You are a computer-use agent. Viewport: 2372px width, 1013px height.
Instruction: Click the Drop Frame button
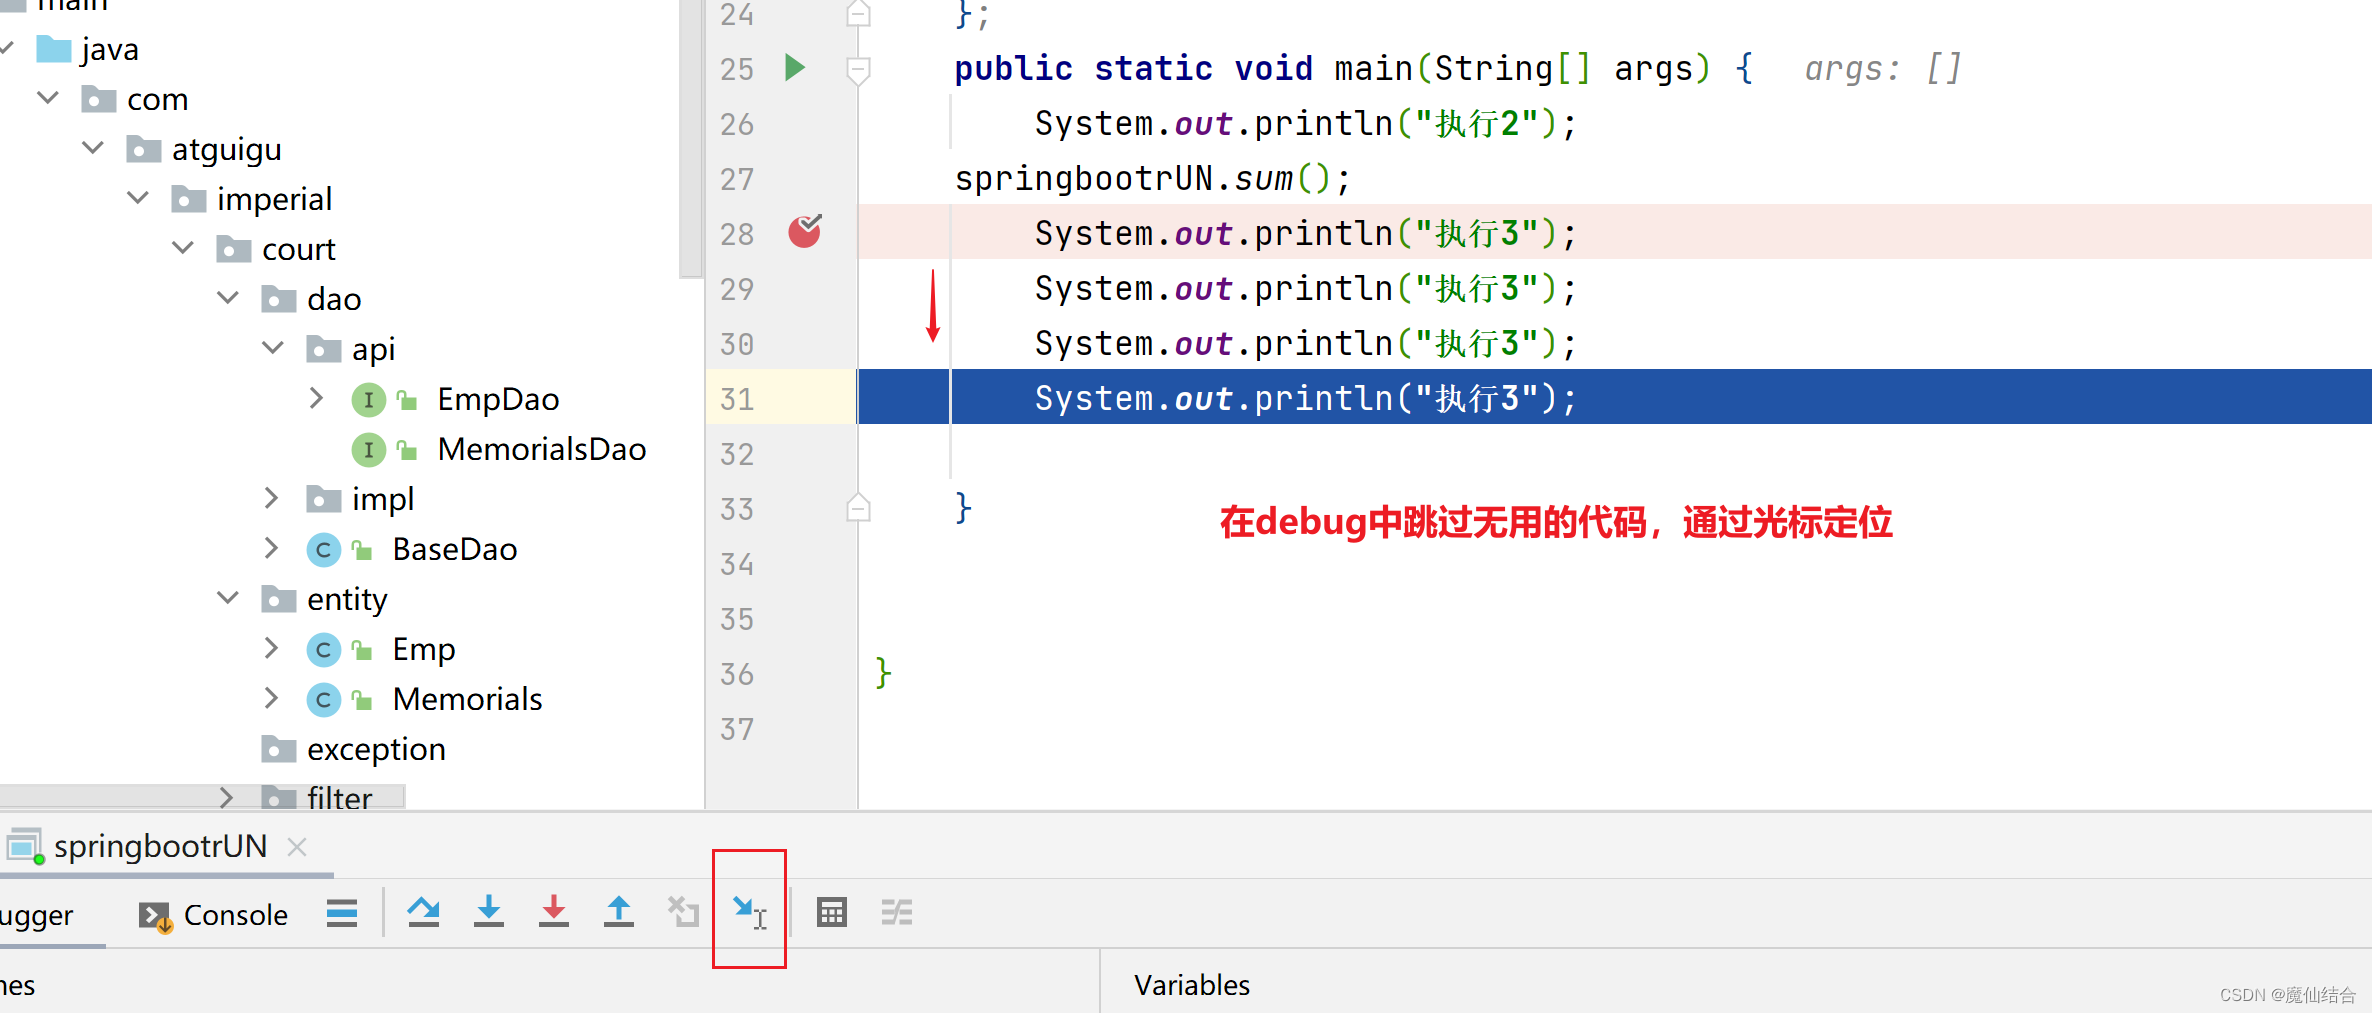coord(684,912)
